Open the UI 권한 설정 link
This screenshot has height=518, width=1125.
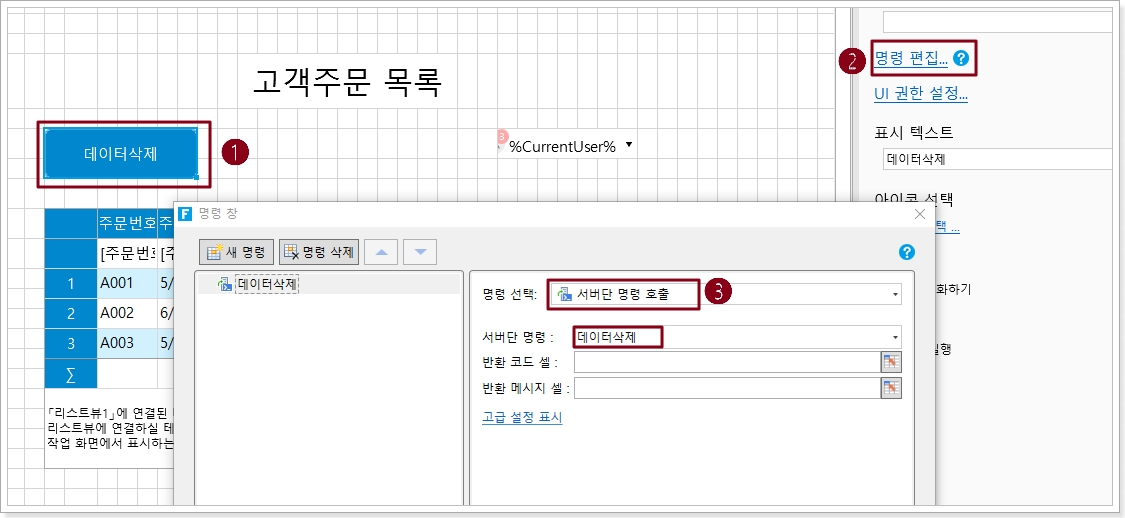click(920, 94)
